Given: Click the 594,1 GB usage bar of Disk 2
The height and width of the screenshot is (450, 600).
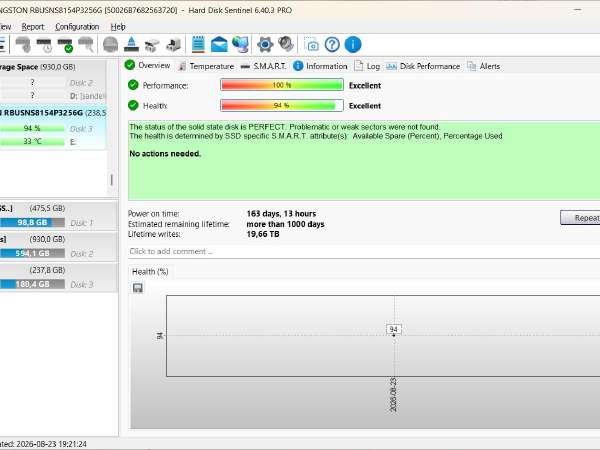Looking at the screenshot, I should pyautogui.click(x=32, y=253).
